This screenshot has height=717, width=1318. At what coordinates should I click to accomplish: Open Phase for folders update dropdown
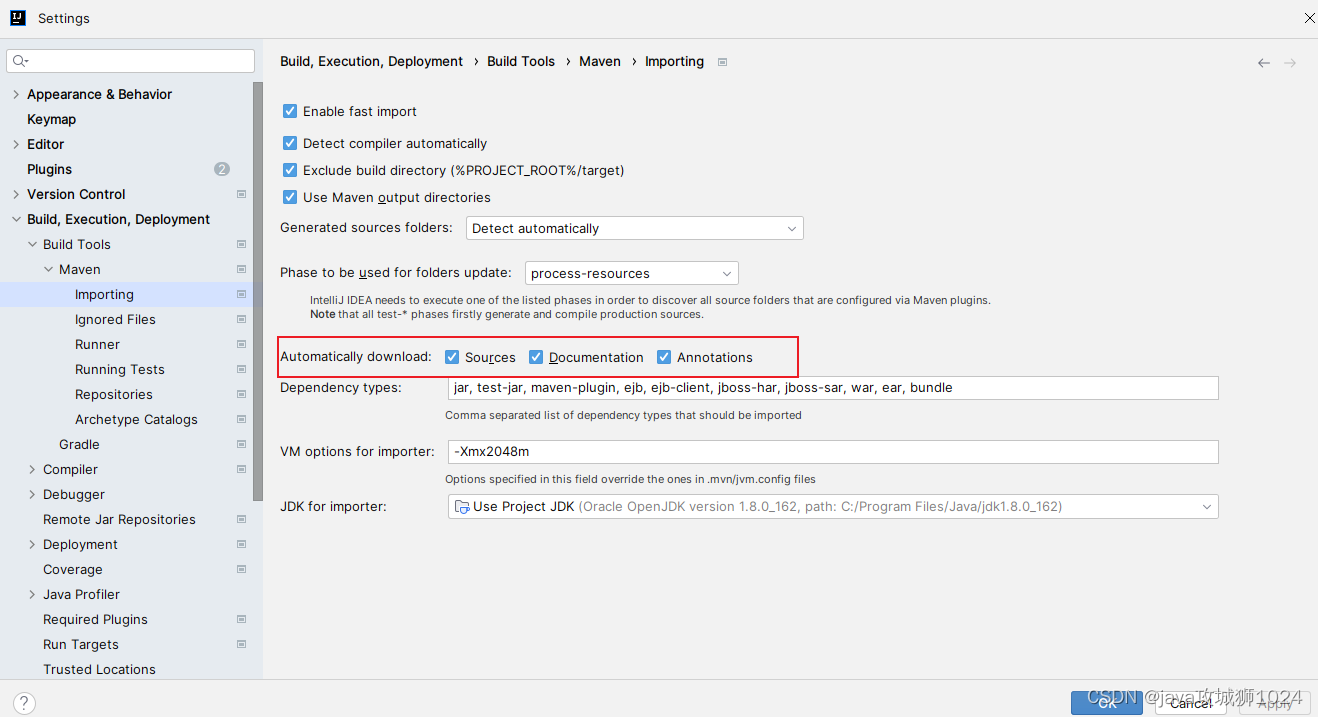[631, 273]
